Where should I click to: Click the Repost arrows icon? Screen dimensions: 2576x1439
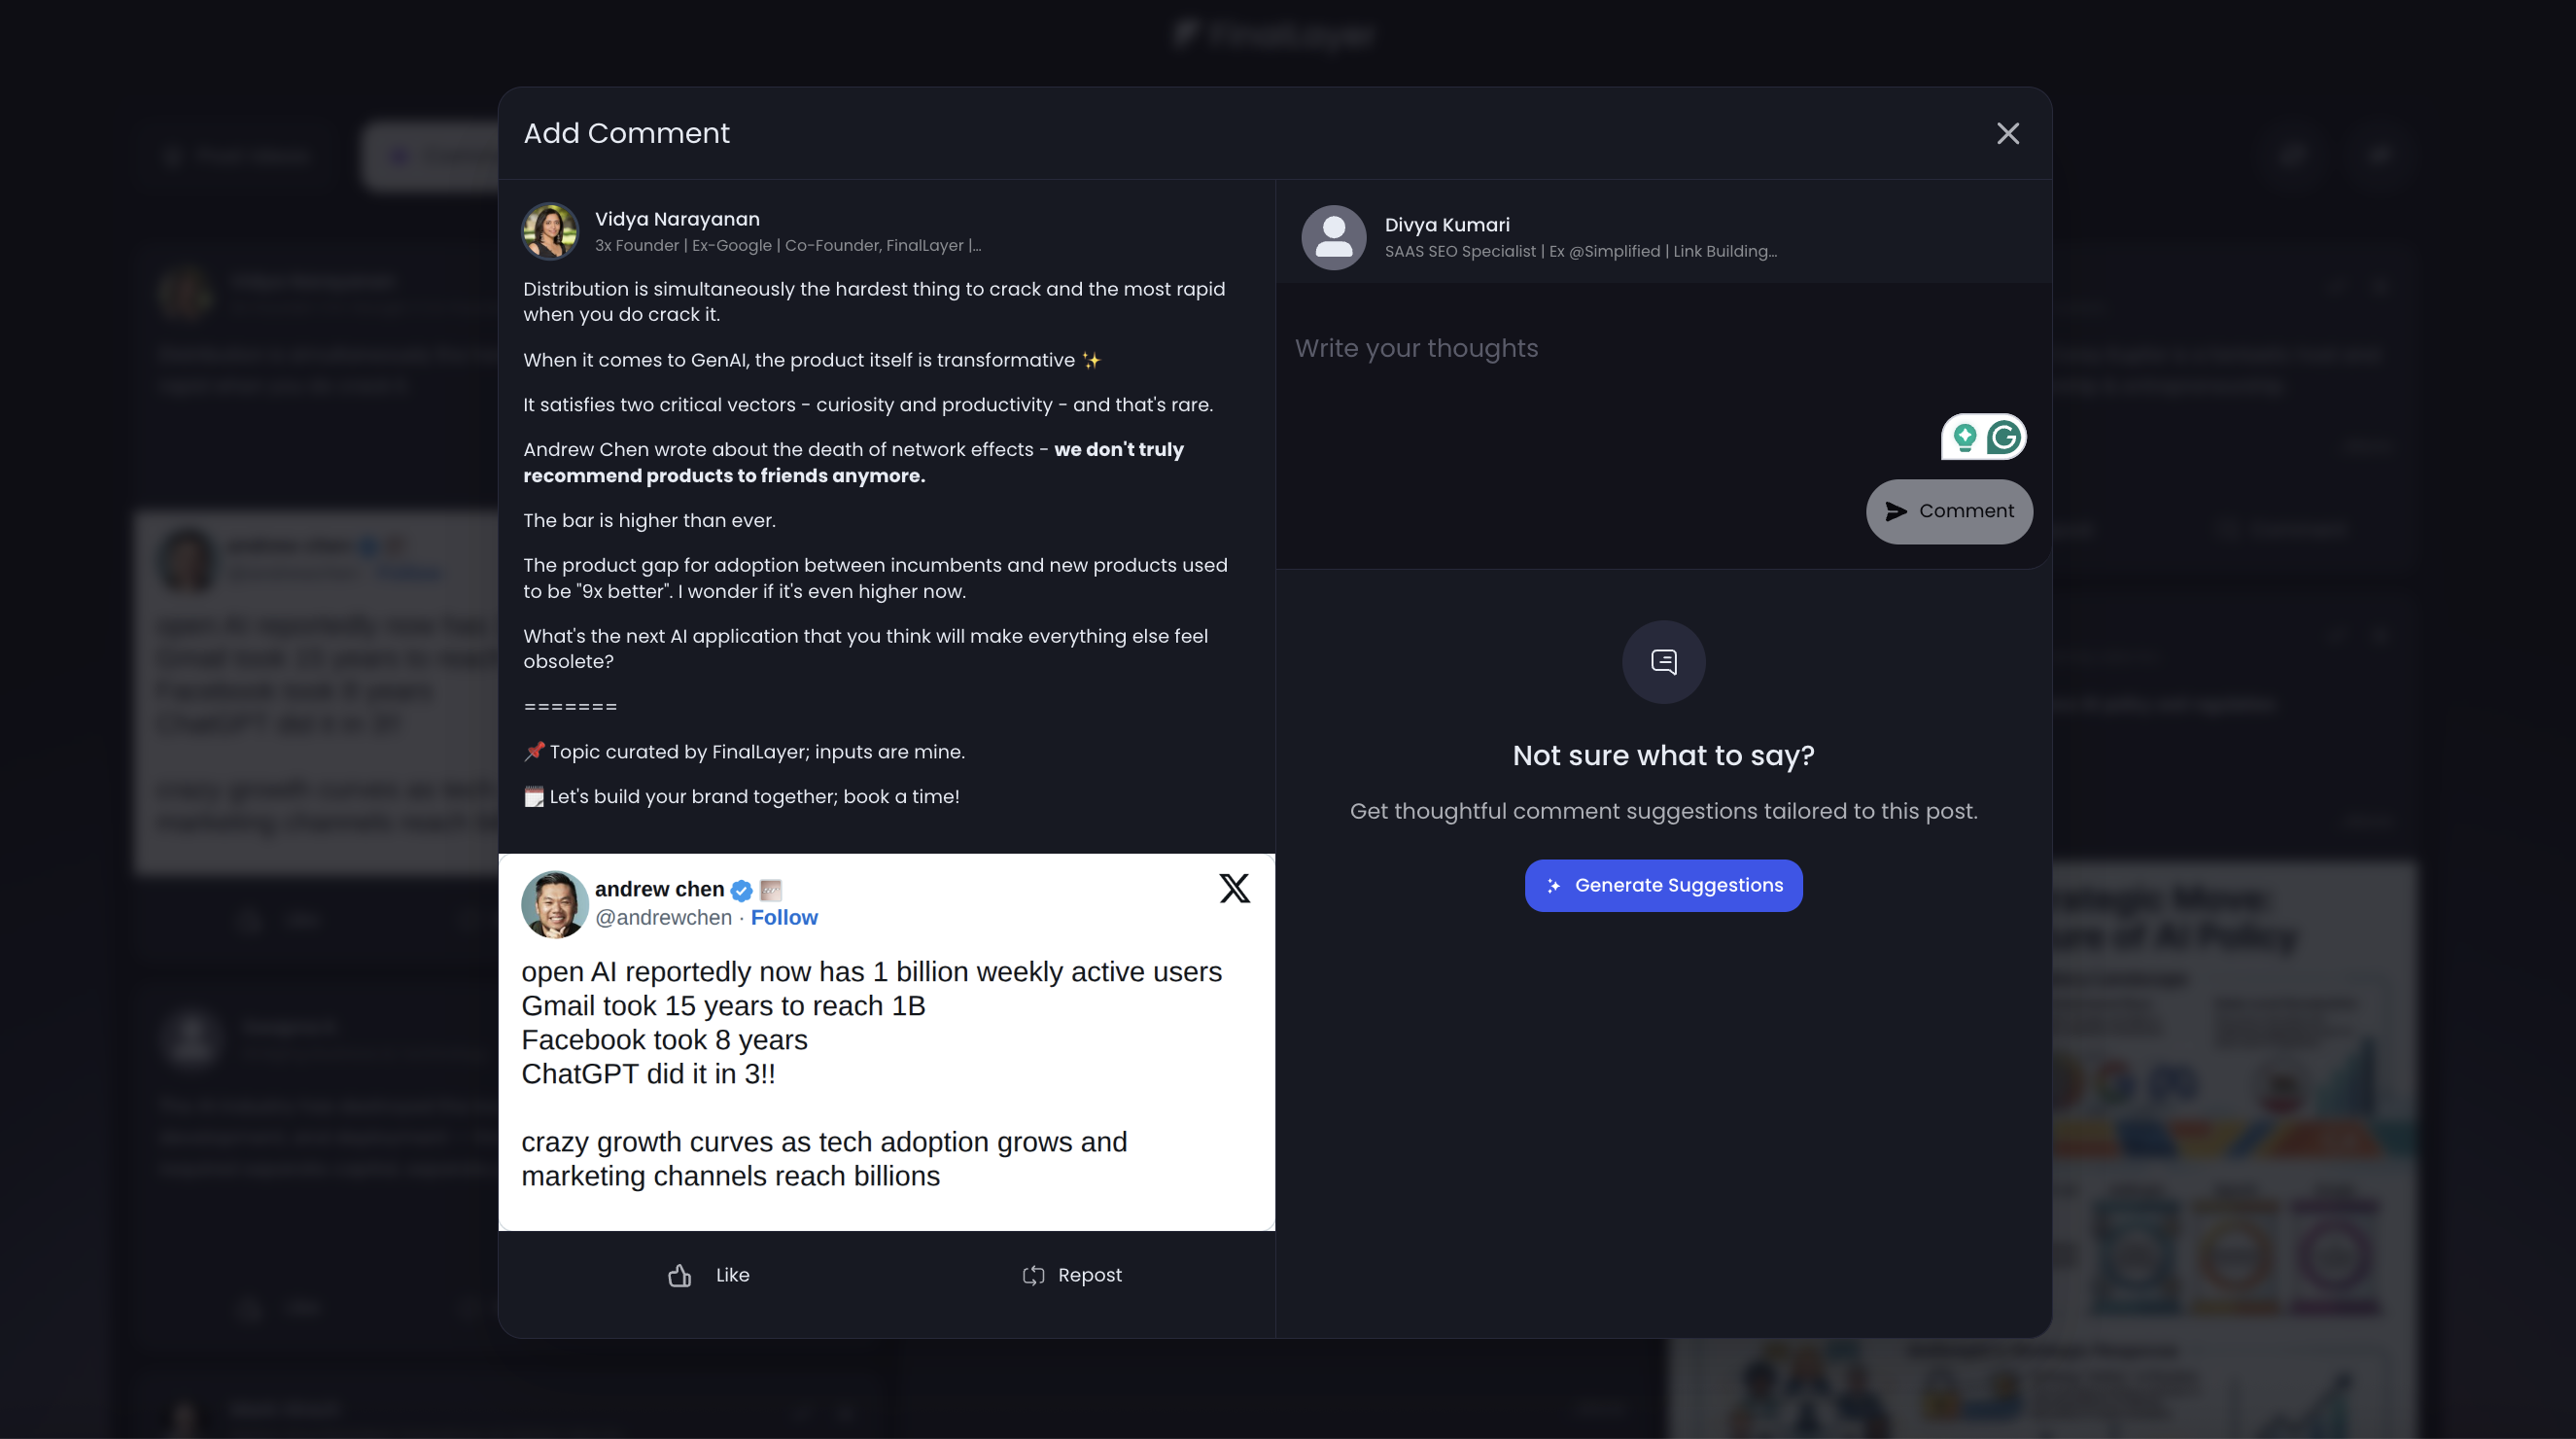point(1033,1275)
